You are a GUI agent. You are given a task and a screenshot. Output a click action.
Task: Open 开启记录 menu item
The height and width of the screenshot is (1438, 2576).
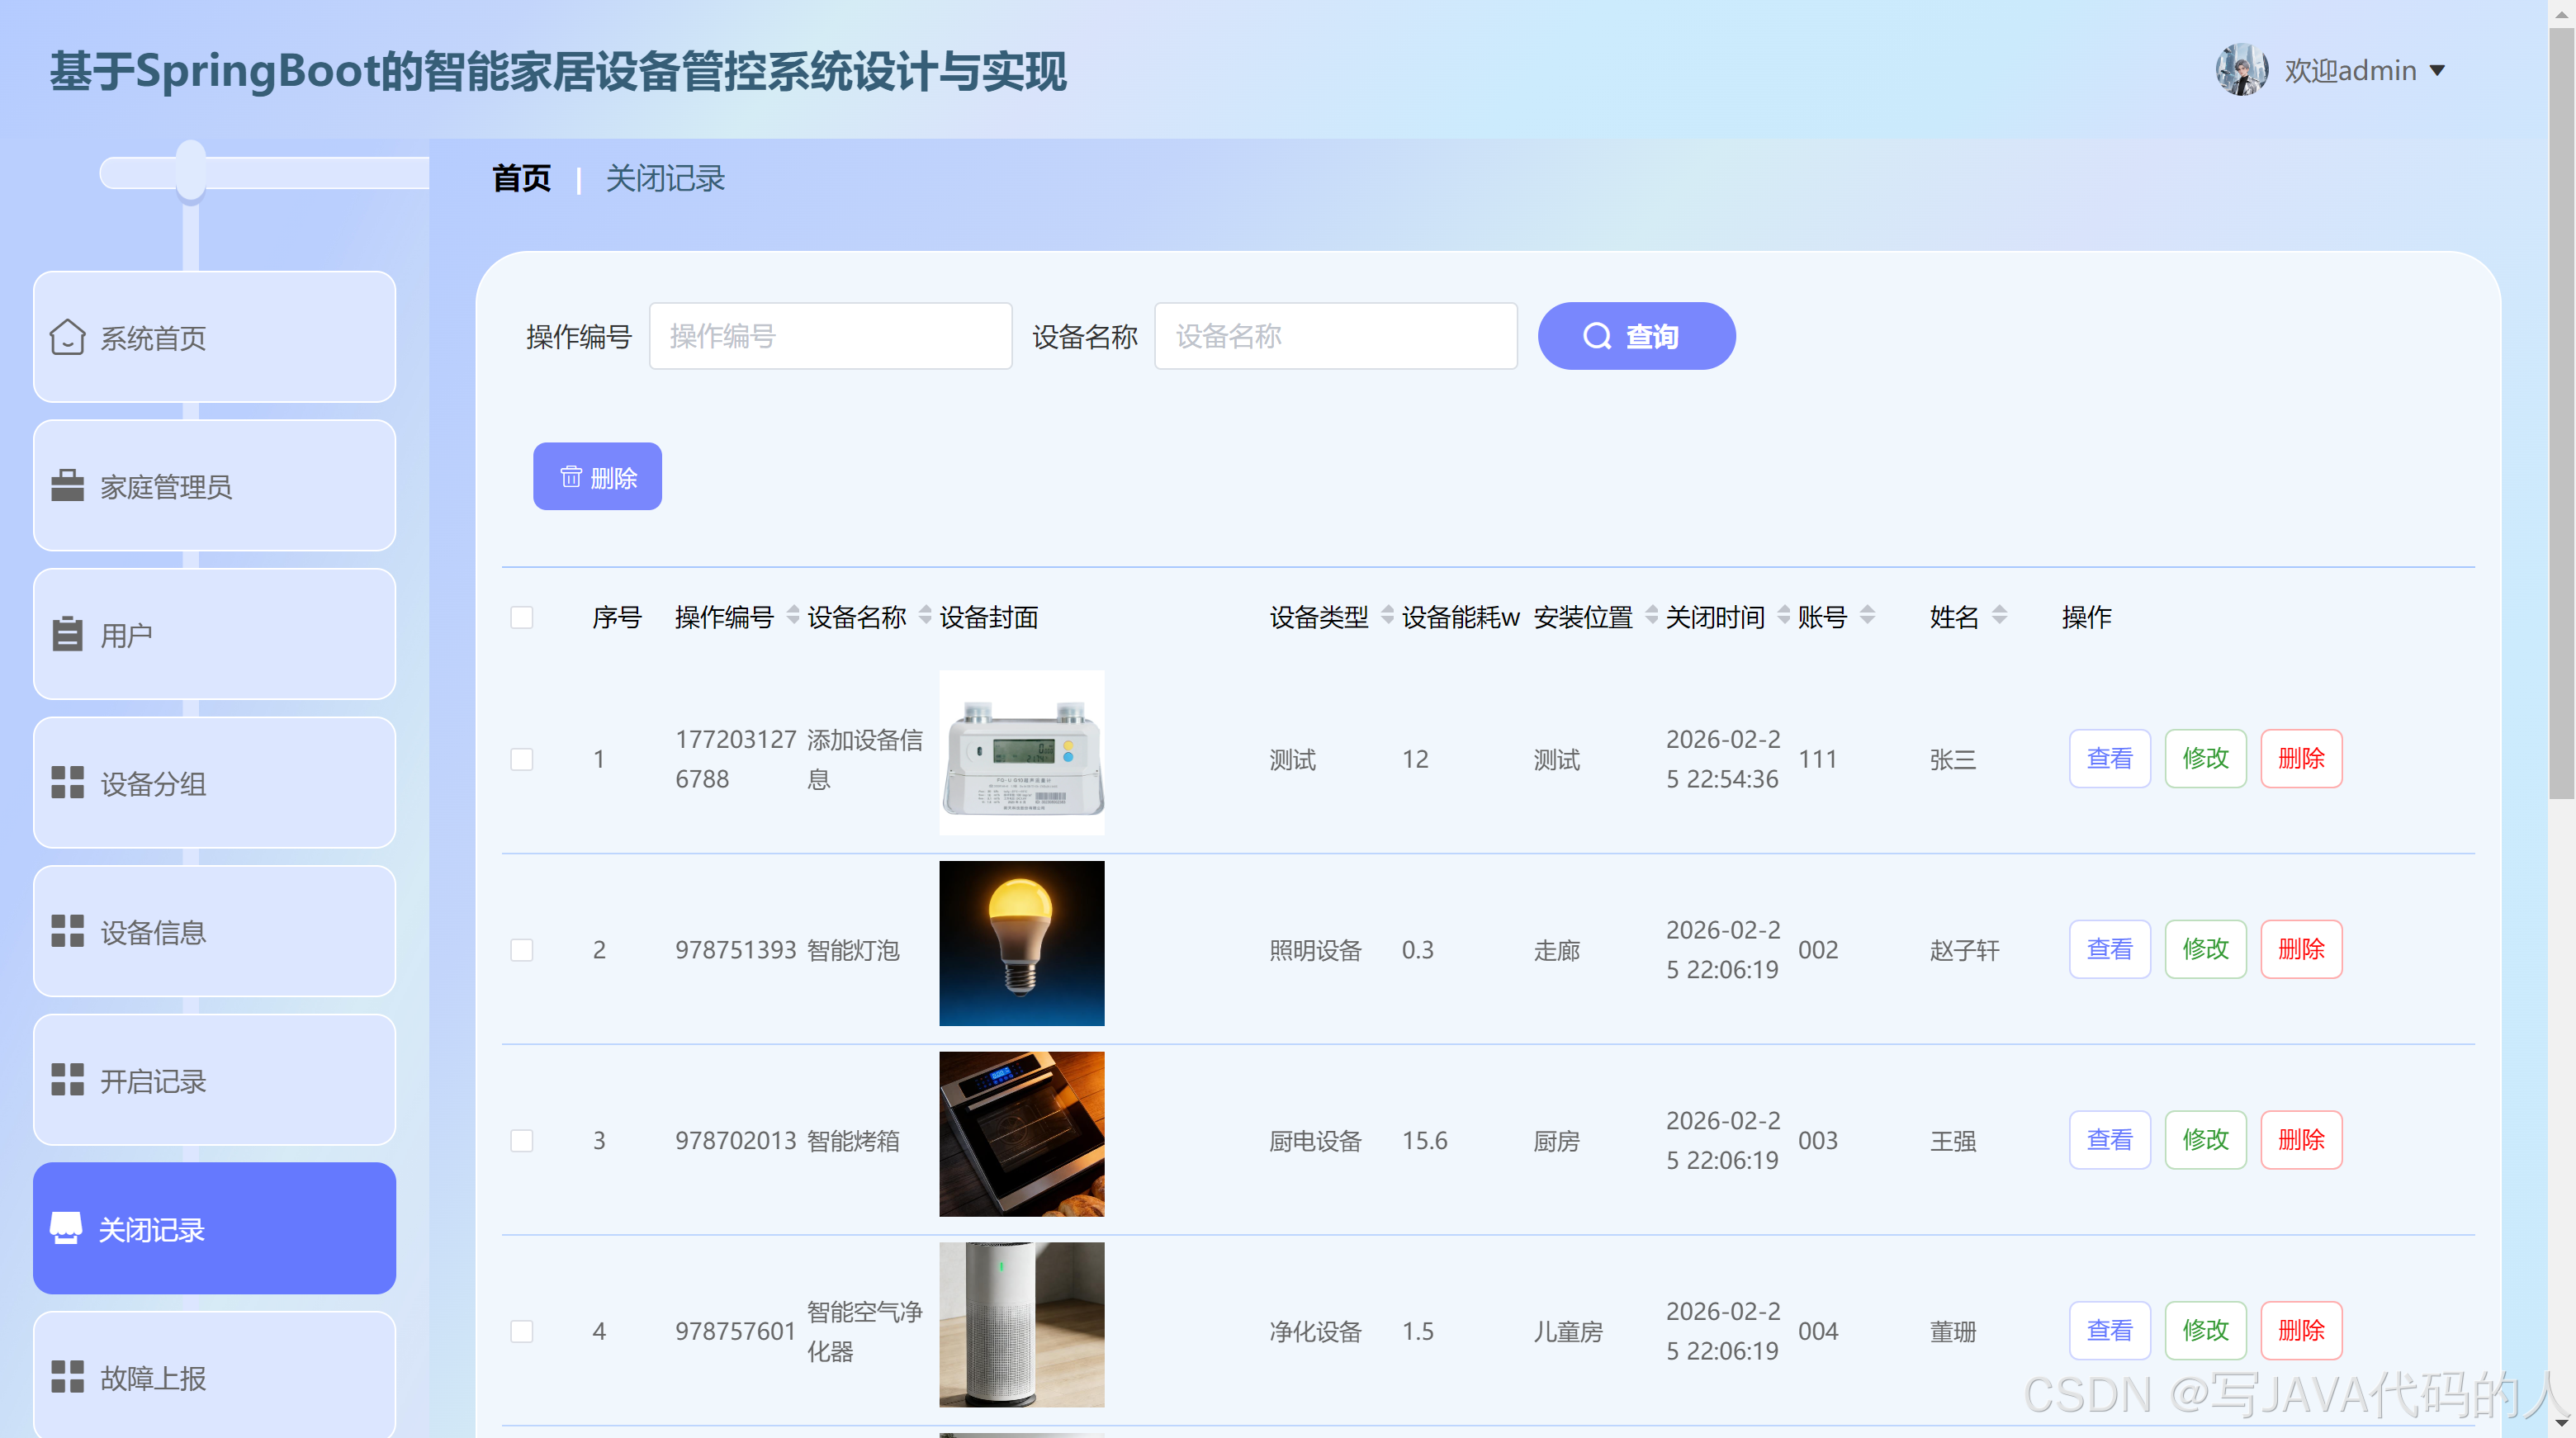click(214, 1080)
